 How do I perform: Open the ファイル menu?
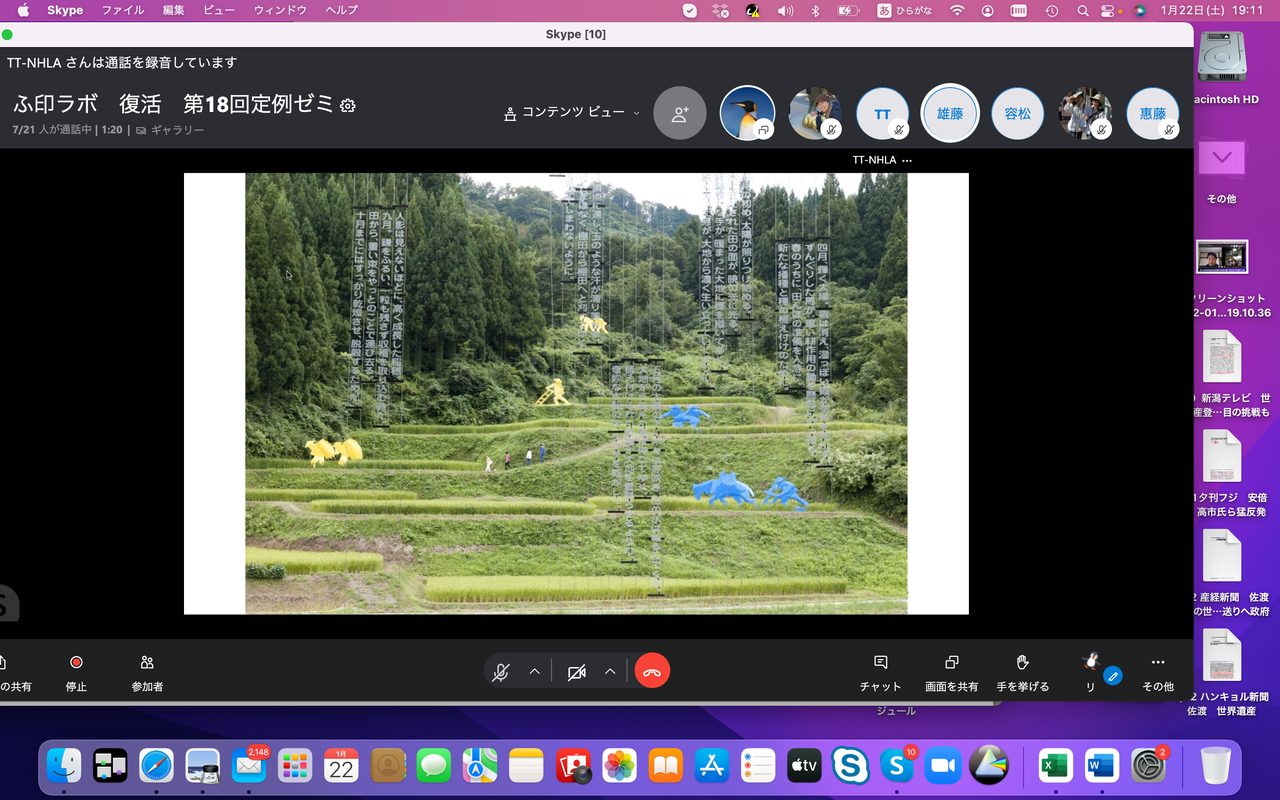tap(123, 10)
